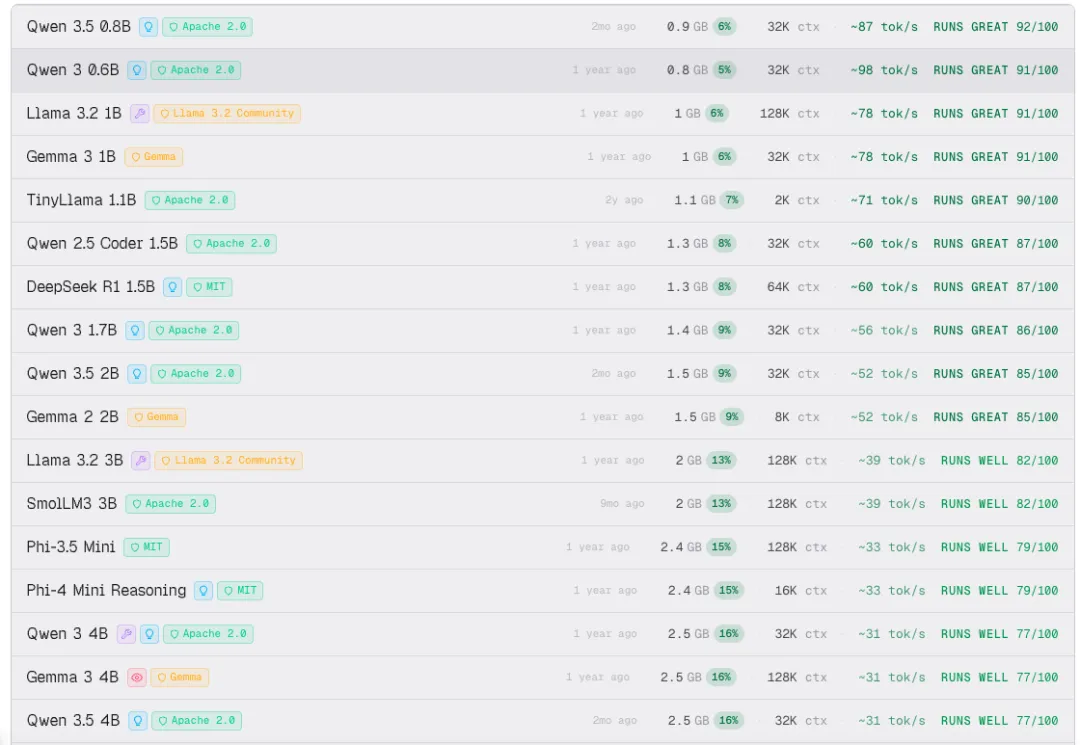Screen dimensions: 1080x745
Task: Choose the Qwen 2.5 Coder 1.5B model
Action: (102, 244)
